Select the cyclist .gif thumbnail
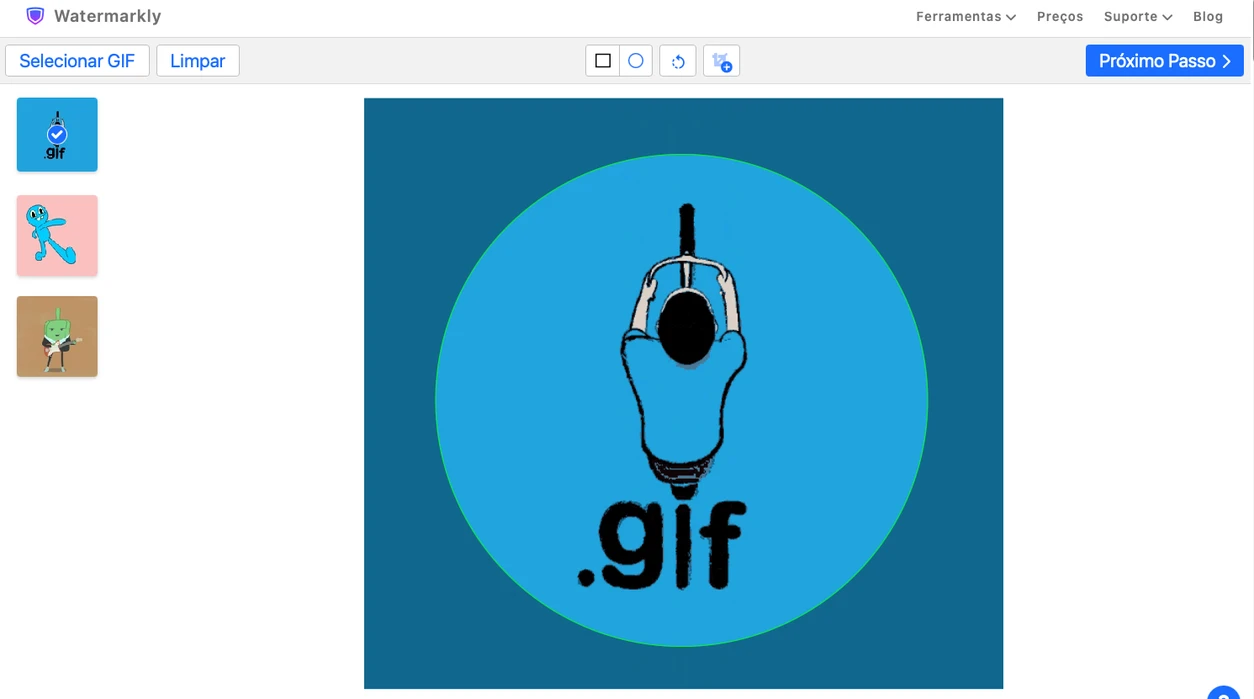The width and height of the screenshot is (1254, 699). point(57,134)
